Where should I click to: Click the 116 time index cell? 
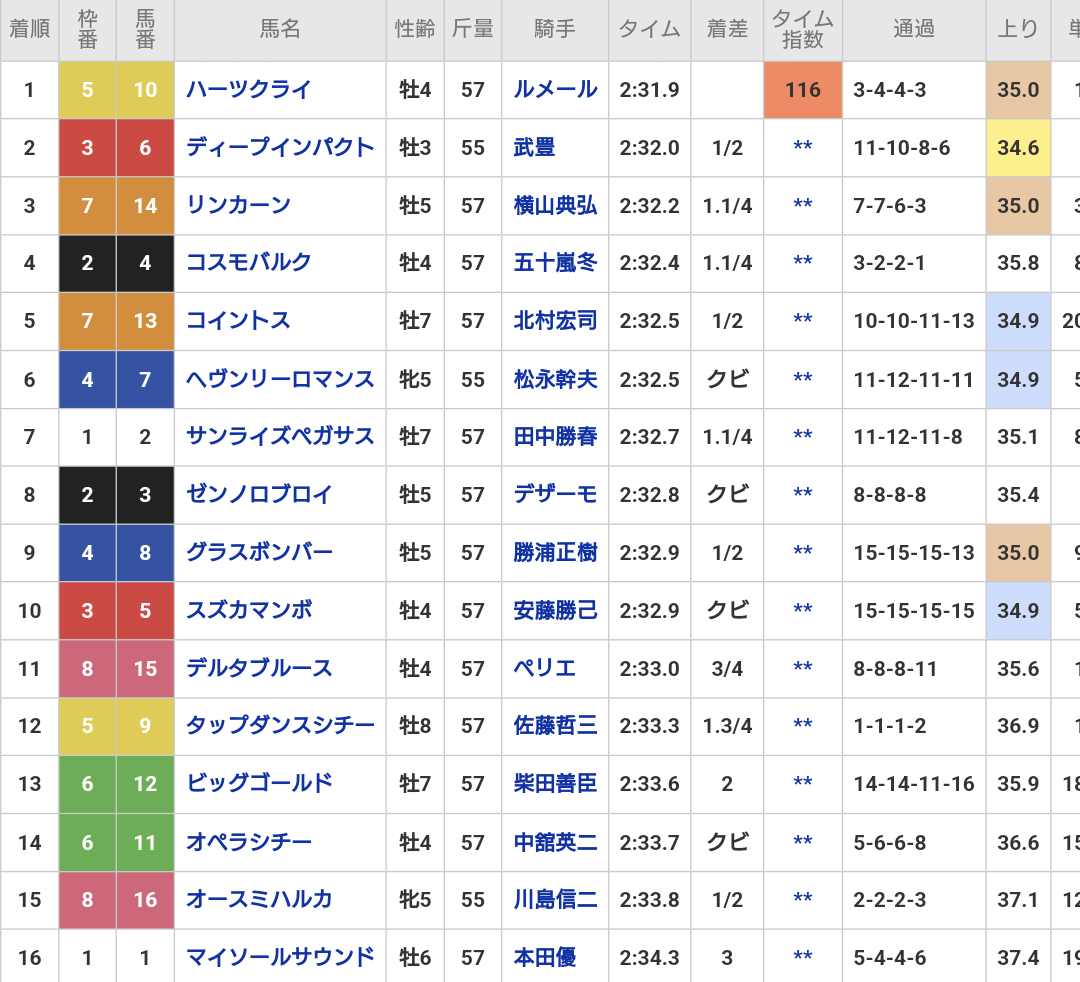click(x=802, y=90)
